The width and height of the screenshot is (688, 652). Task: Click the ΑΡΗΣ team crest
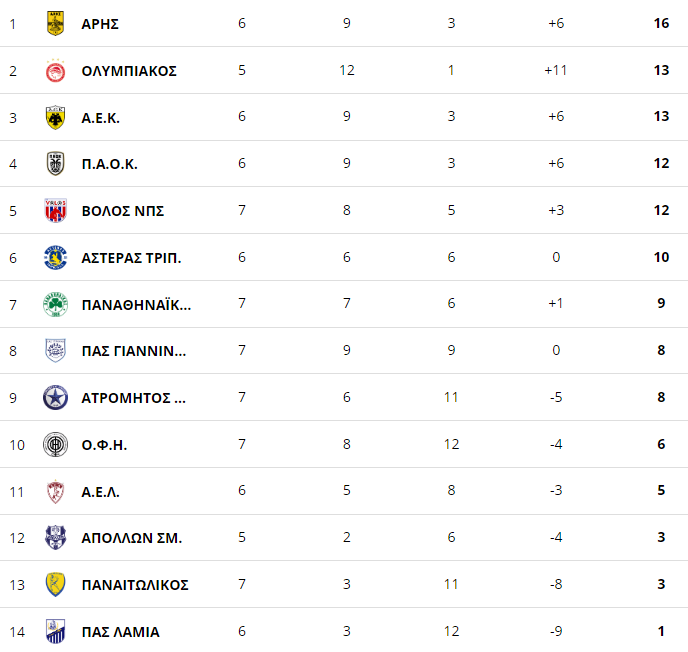(55, 23)
